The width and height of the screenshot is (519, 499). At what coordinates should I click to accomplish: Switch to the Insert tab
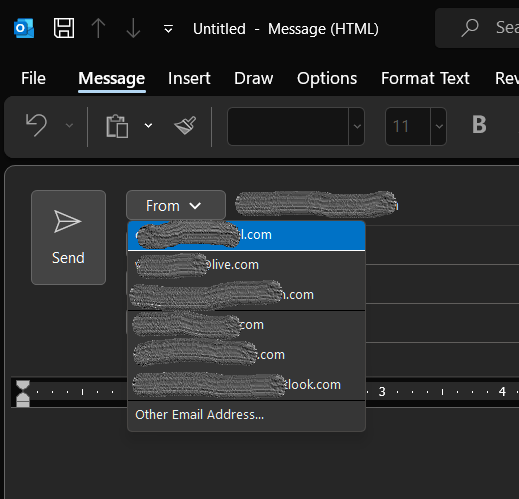coord(189,79)
